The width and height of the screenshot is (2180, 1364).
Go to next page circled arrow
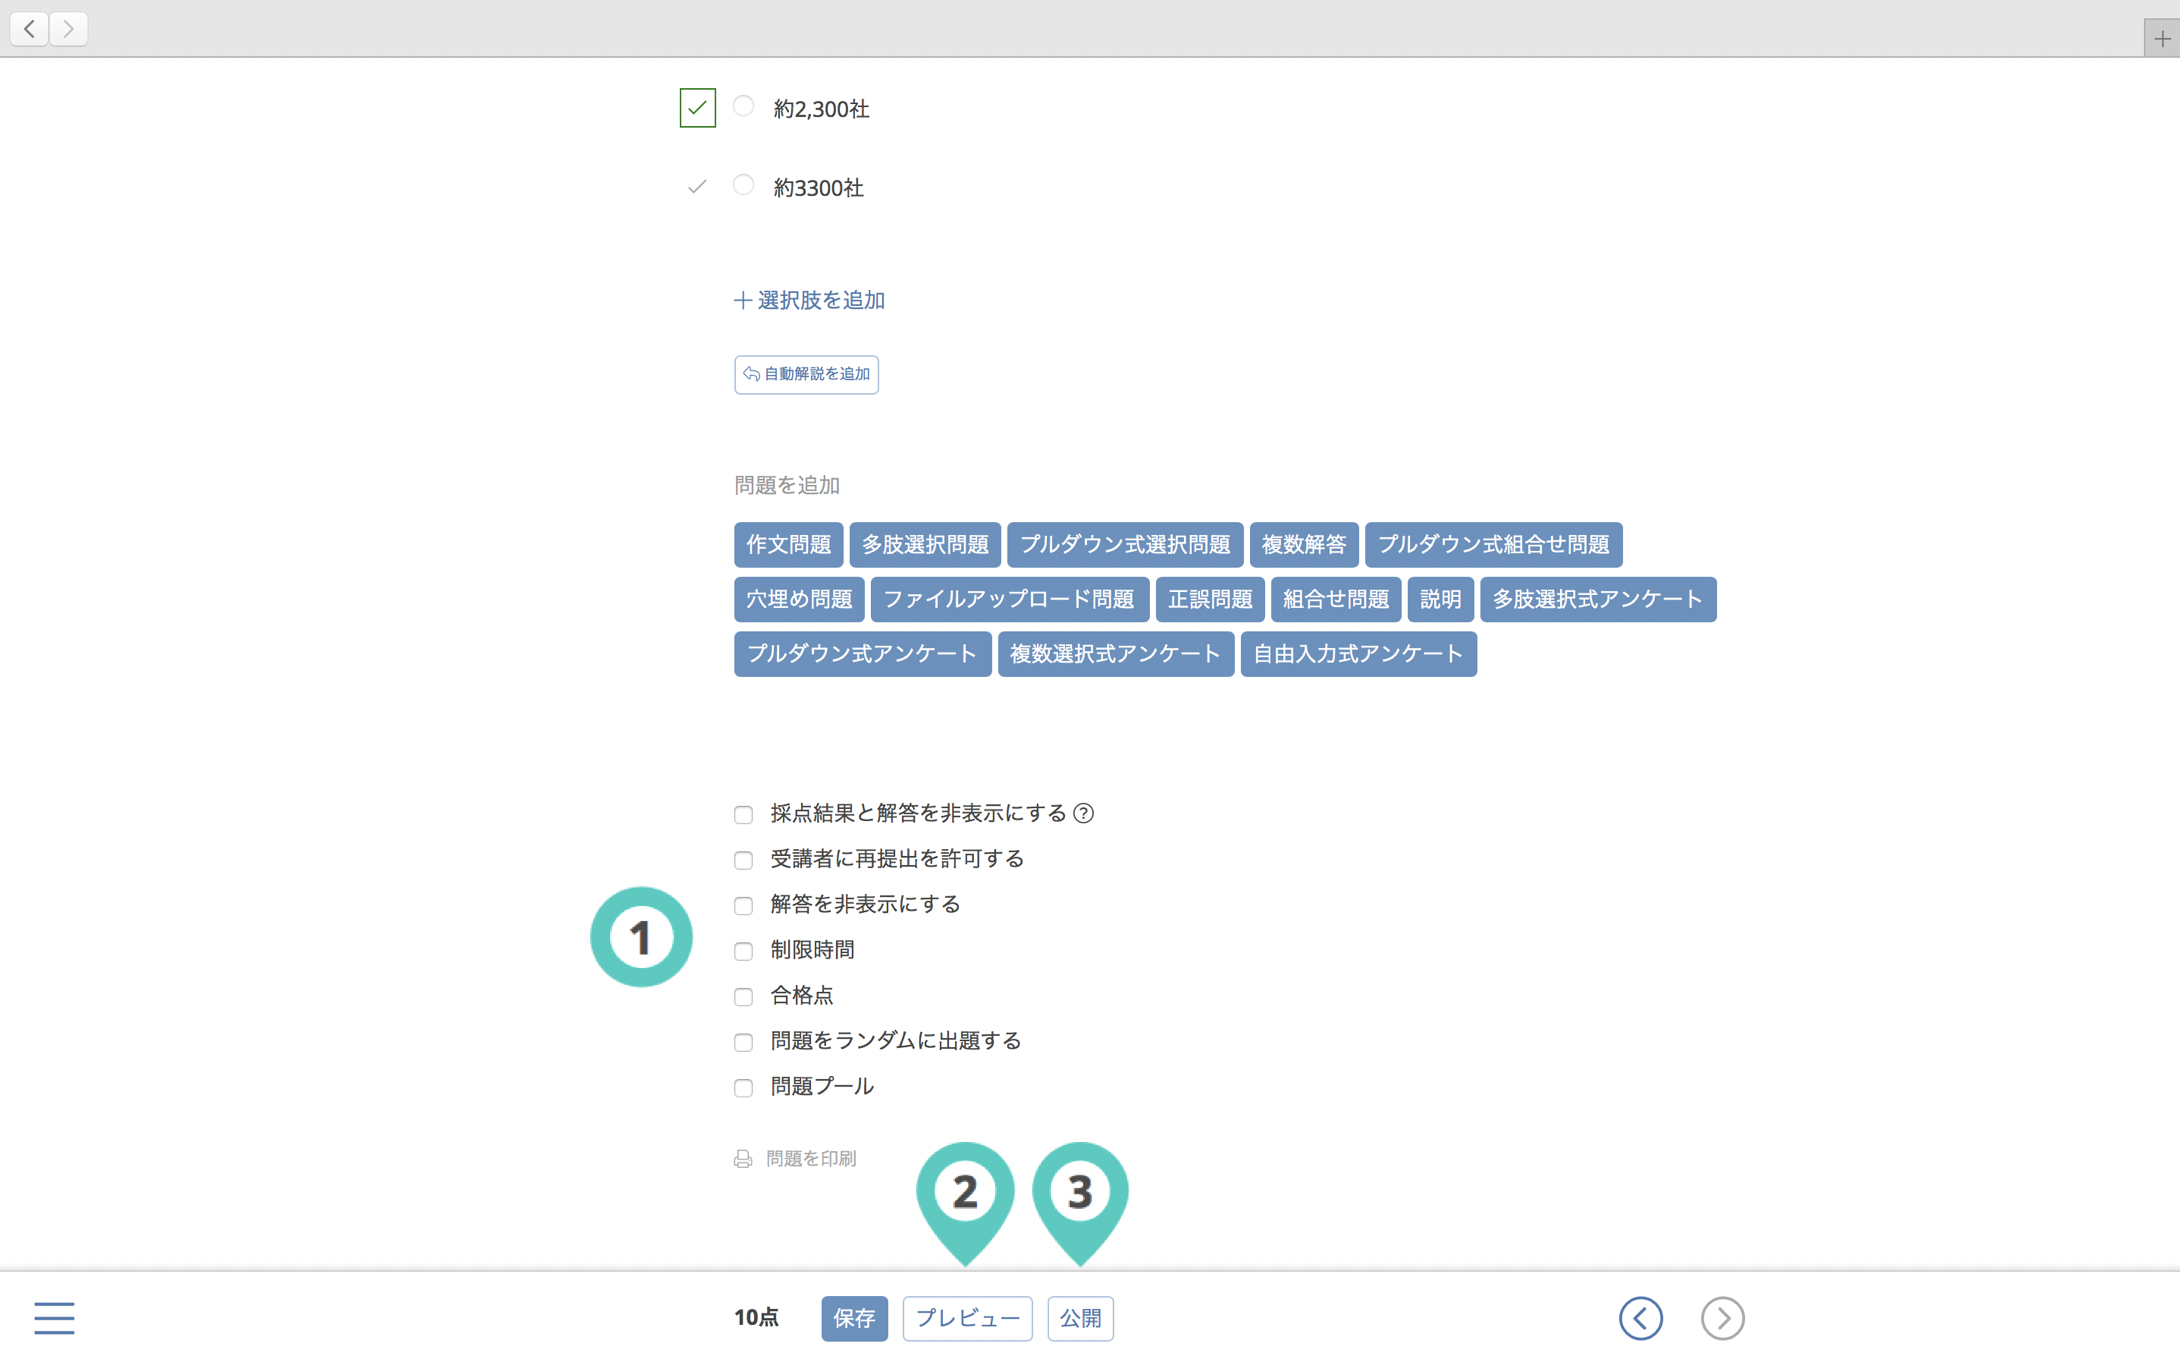pos(1722,1318)
